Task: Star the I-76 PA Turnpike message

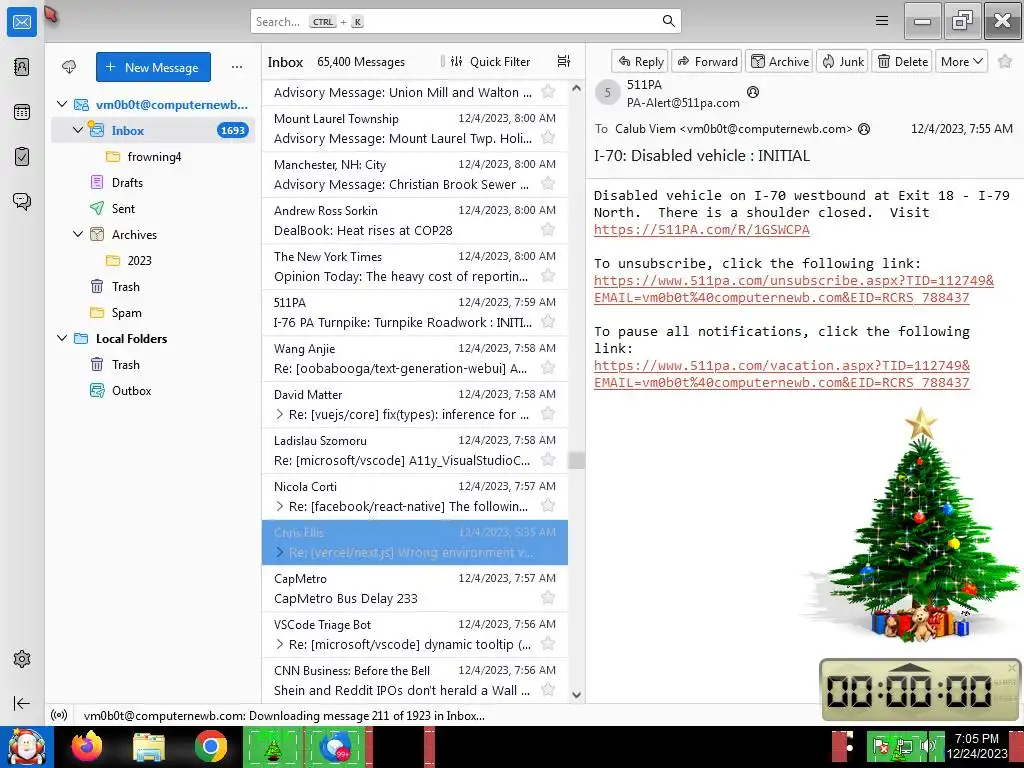Action: (x=548, y=322)
